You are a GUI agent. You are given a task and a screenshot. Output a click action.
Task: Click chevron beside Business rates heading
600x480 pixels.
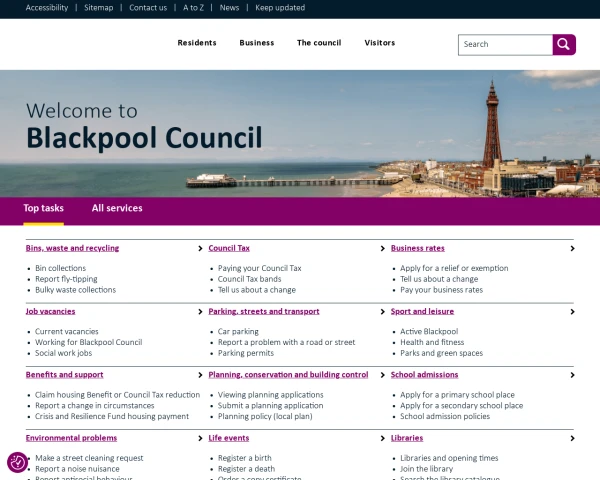pos(572,249)
